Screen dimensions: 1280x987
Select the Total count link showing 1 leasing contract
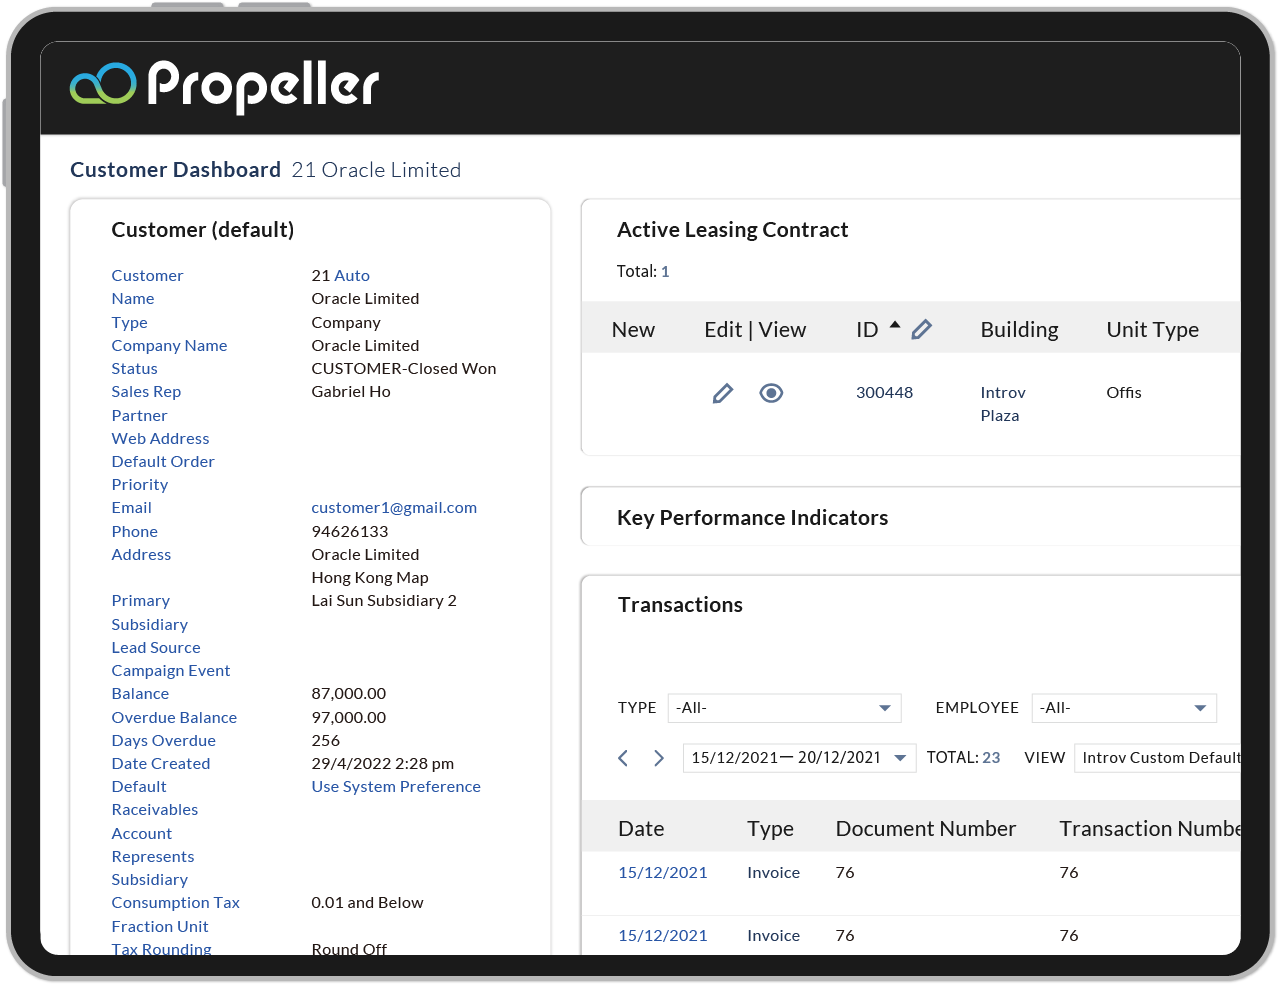click(x=663, y=271)
